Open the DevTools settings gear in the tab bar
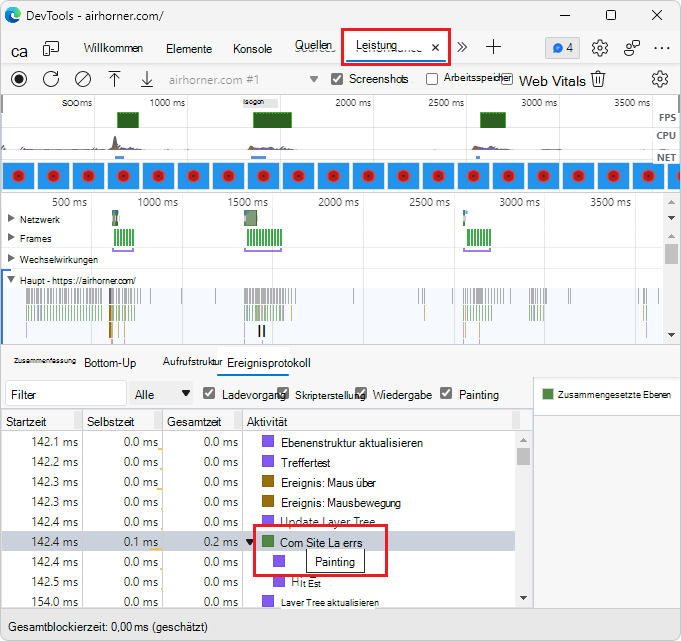 tap(599, 48)
